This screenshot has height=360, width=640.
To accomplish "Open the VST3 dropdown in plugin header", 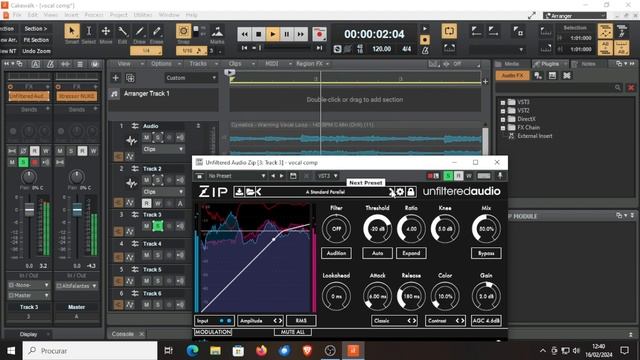I will [x=327, y=176].
